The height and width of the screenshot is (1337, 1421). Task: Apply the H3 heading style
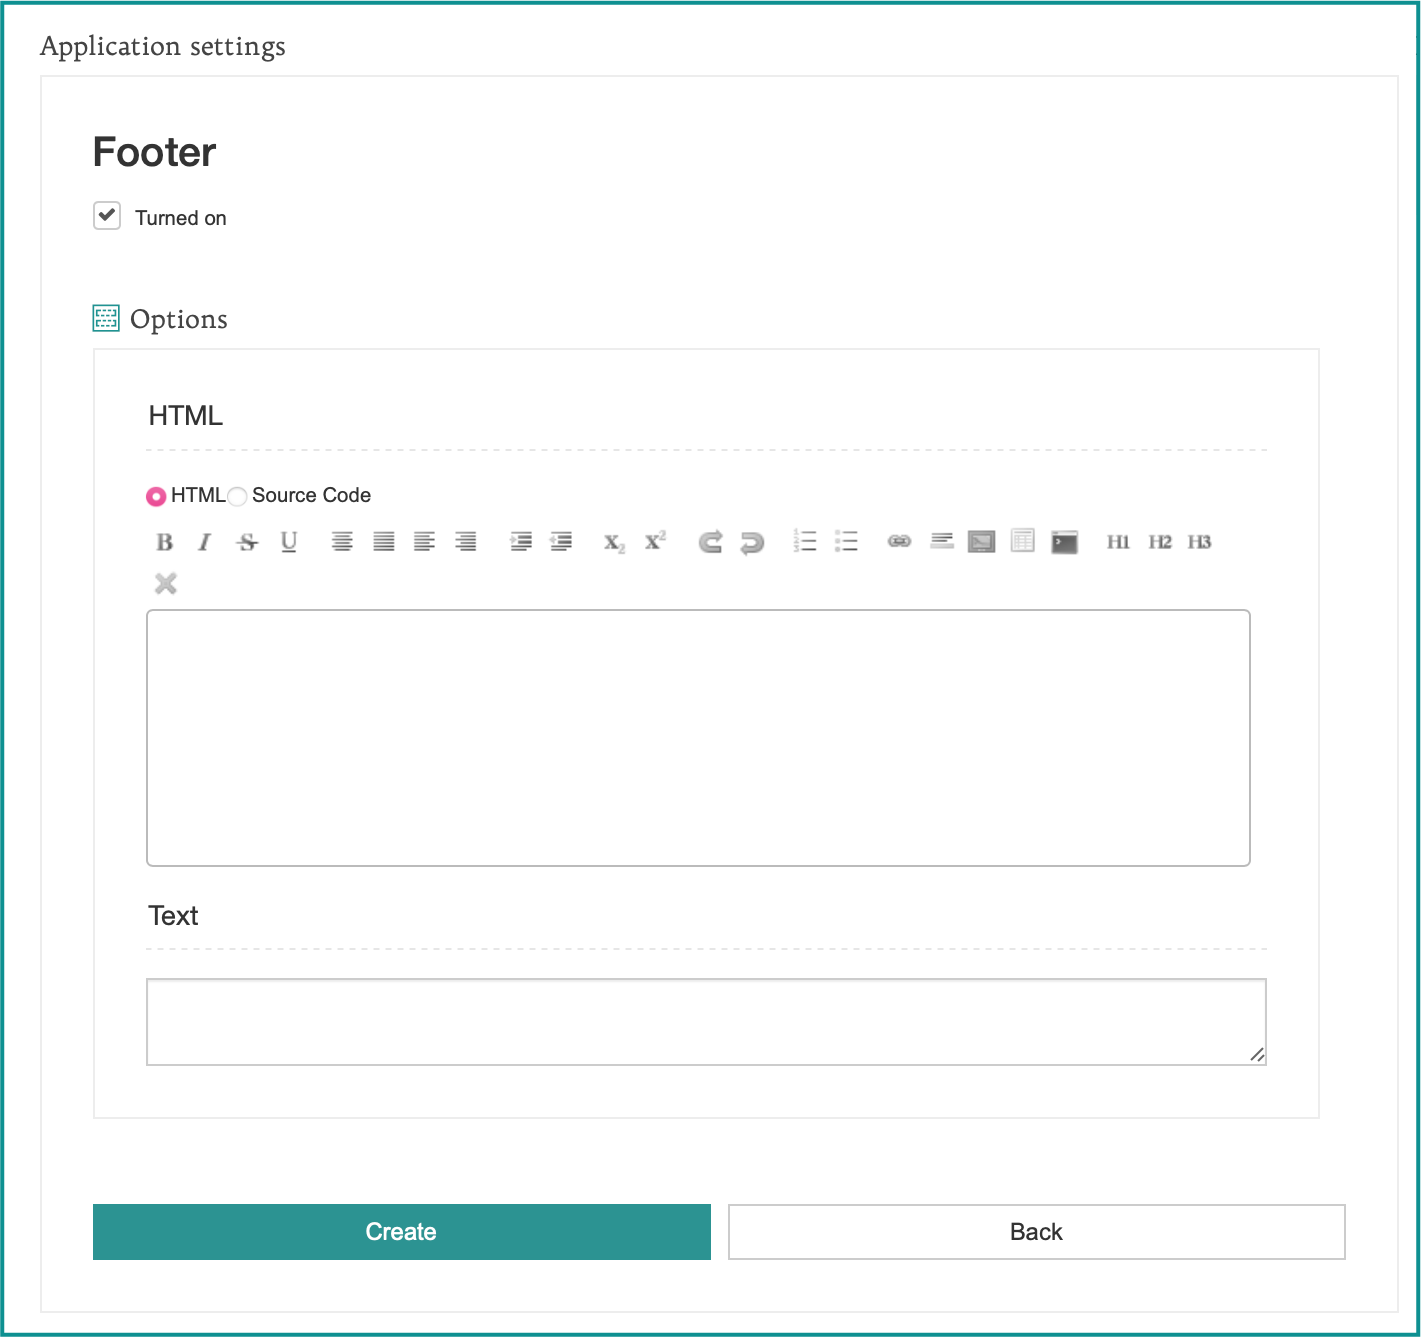coord(1199,541)
